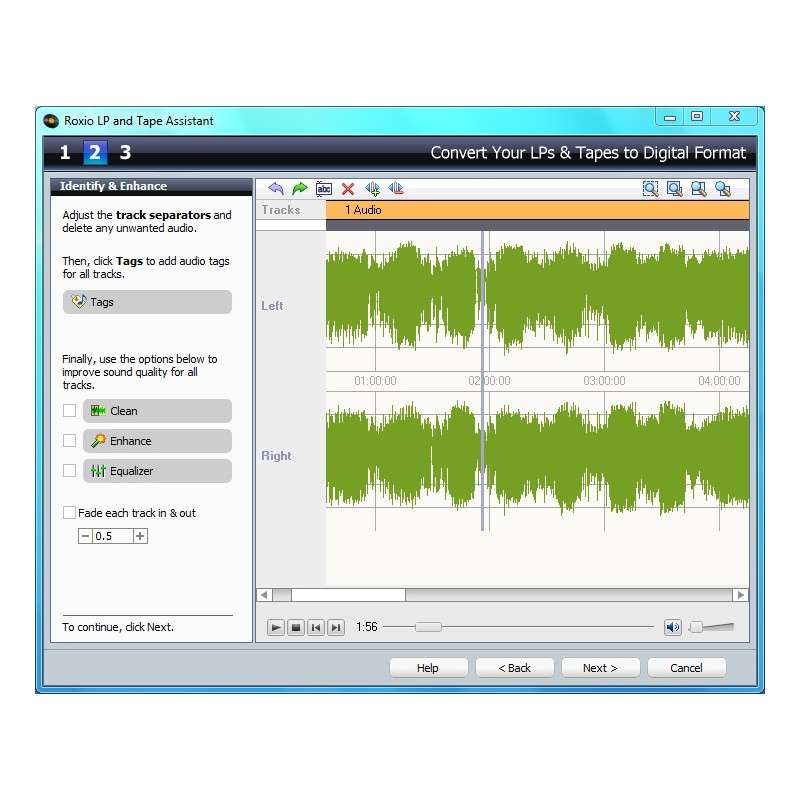Click the horizontal scrollbar left arrow
The width and height of the screenshot is (800, 800).
click(x=264, y=595)
